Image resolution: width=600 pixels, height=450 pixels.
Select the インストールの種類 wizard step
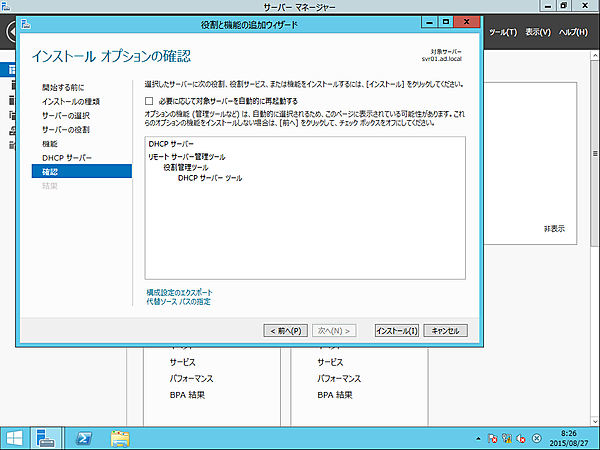(71, 102)
